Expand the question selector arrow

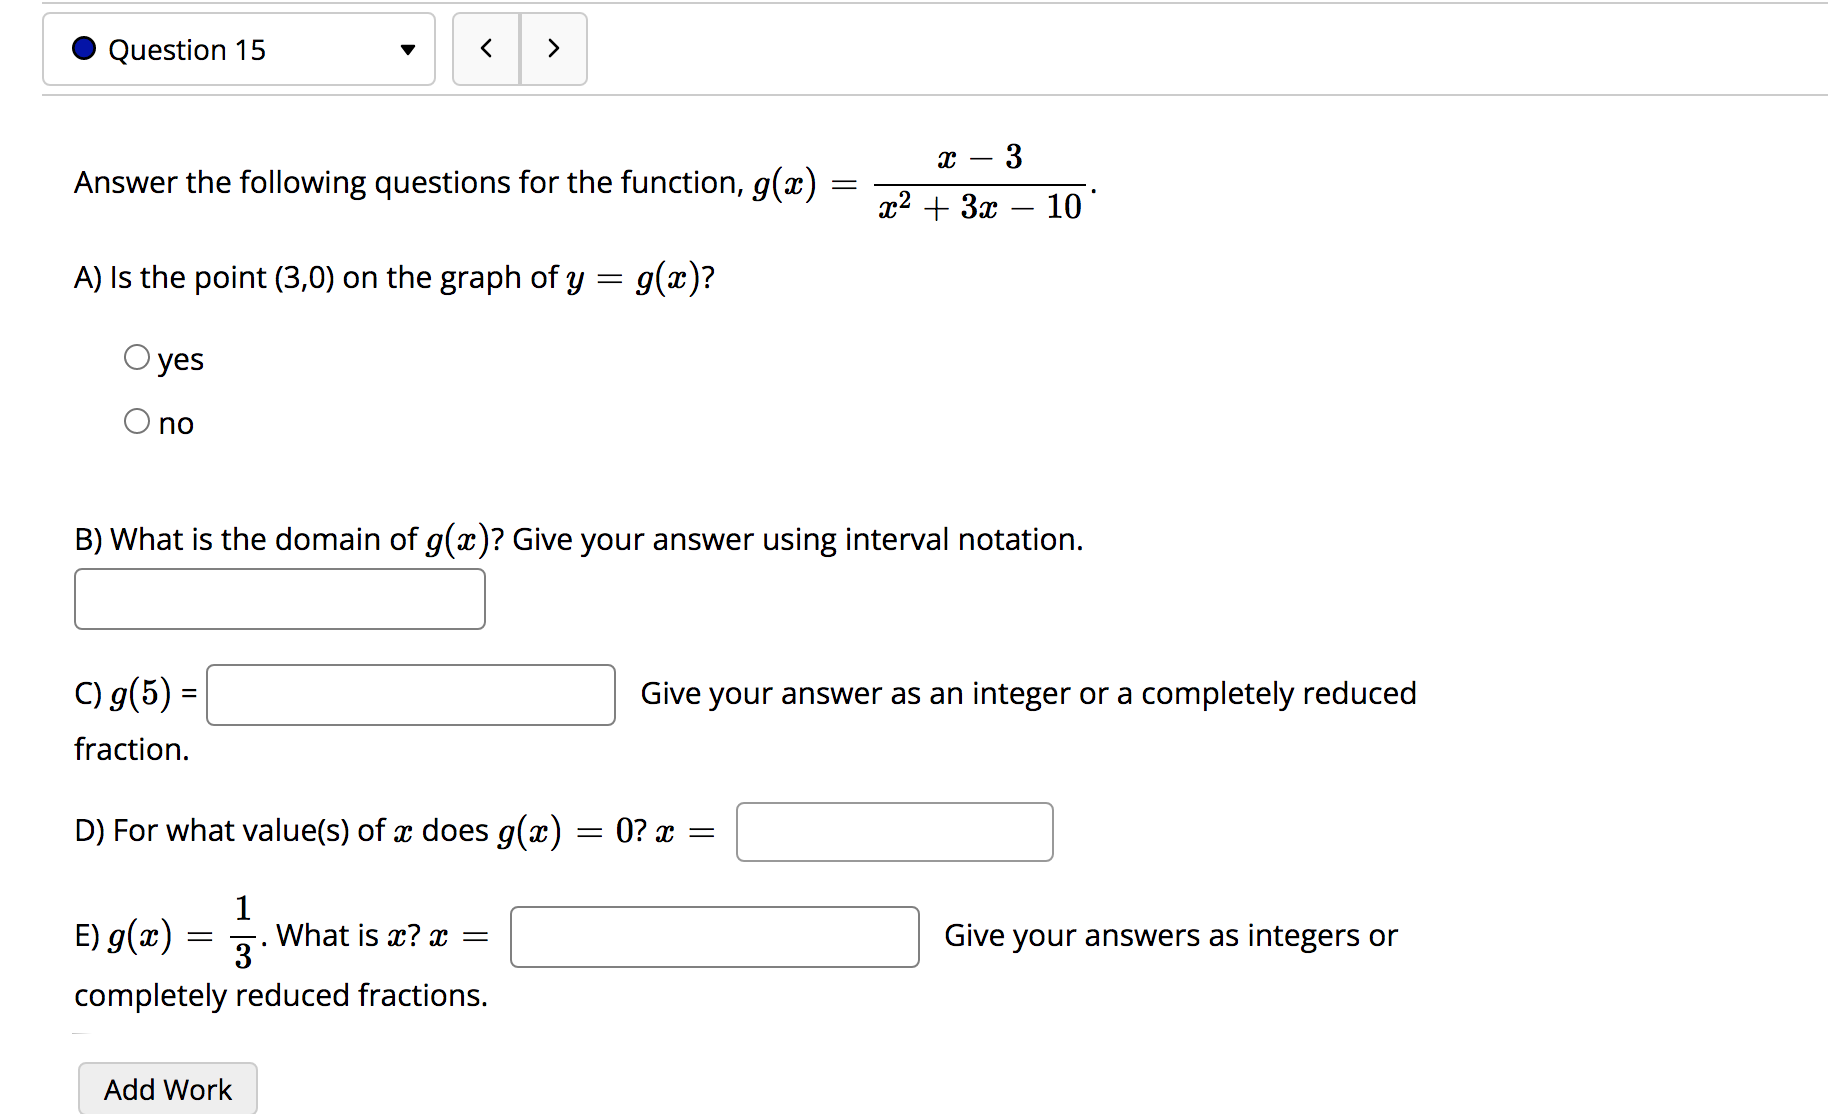pyautogui.click(x=407, y=49)
